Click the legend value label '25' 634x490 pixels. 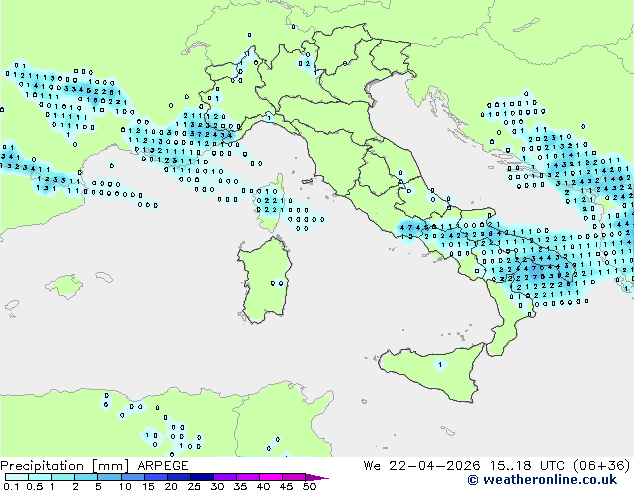194,486
